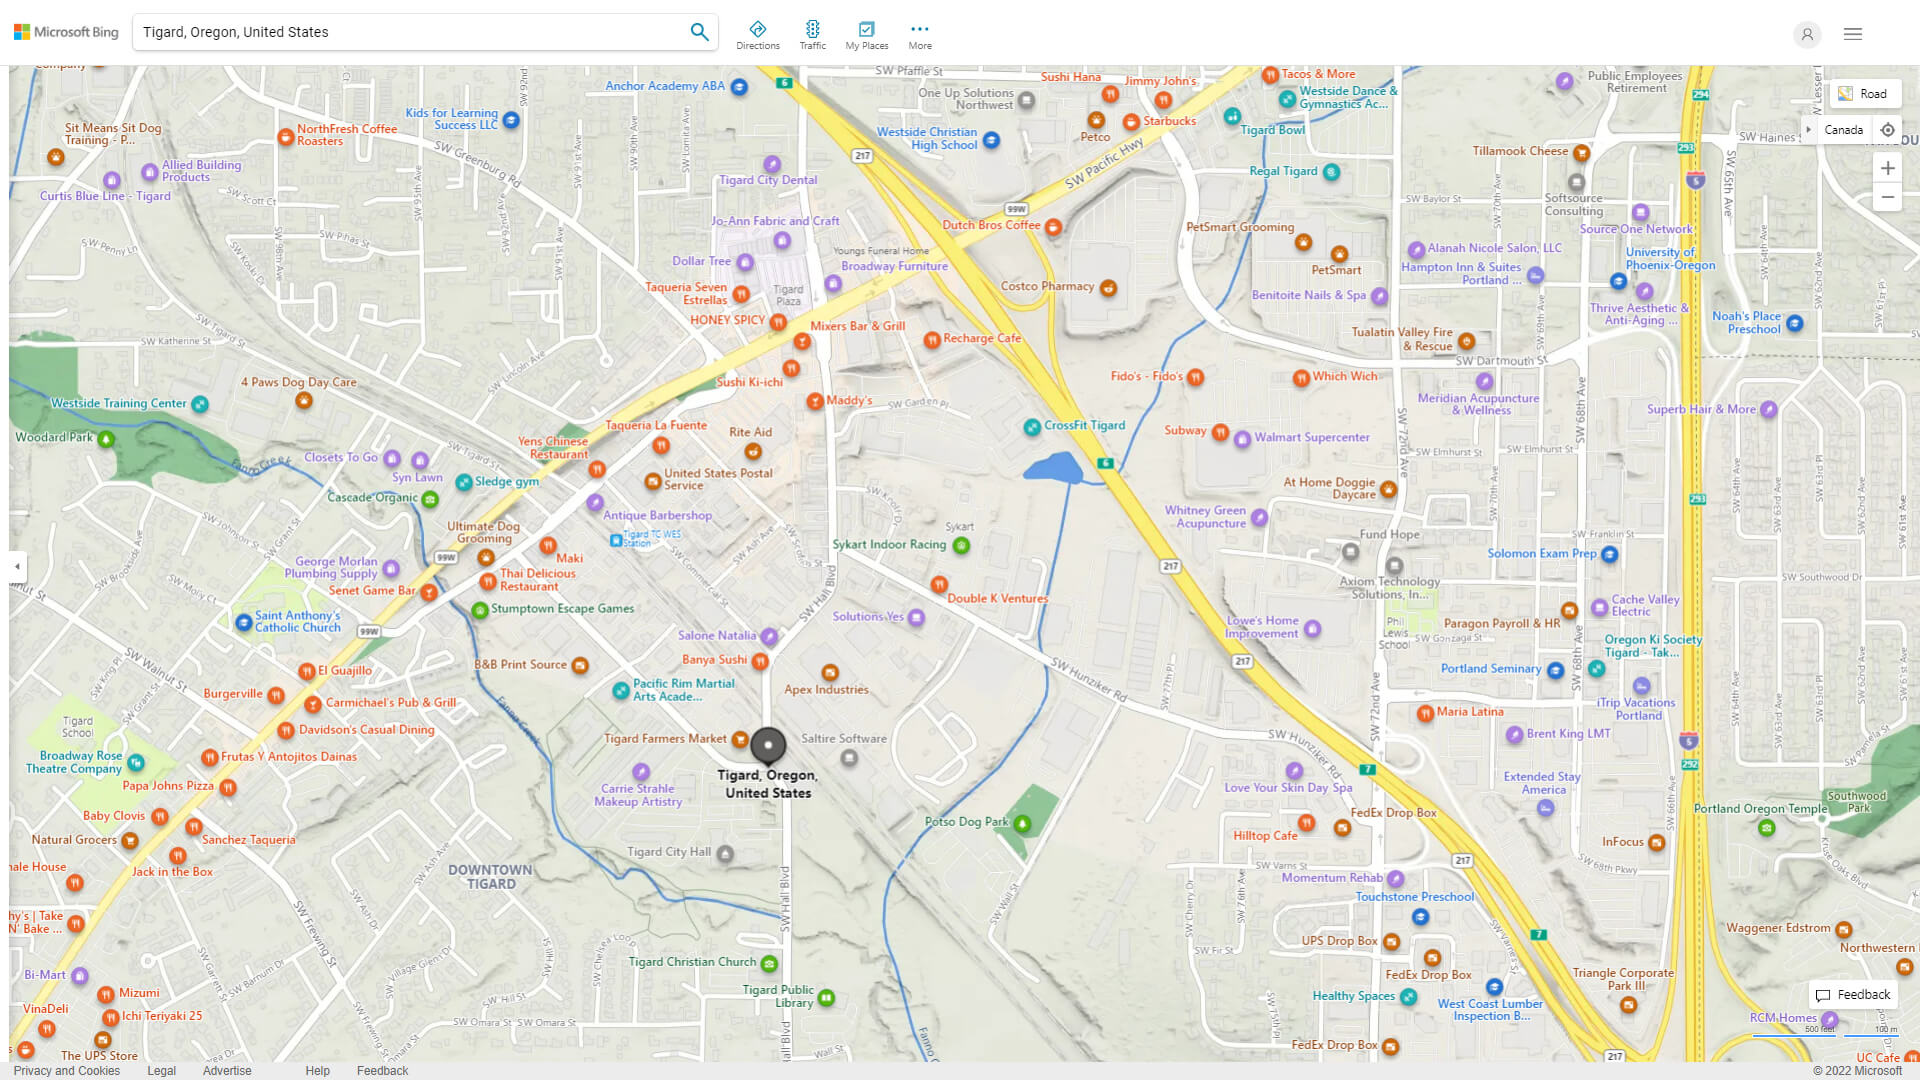This screenshot has height=1080, width=1920.
Task: Open the hamburger menu
Action: (1852, 33)
